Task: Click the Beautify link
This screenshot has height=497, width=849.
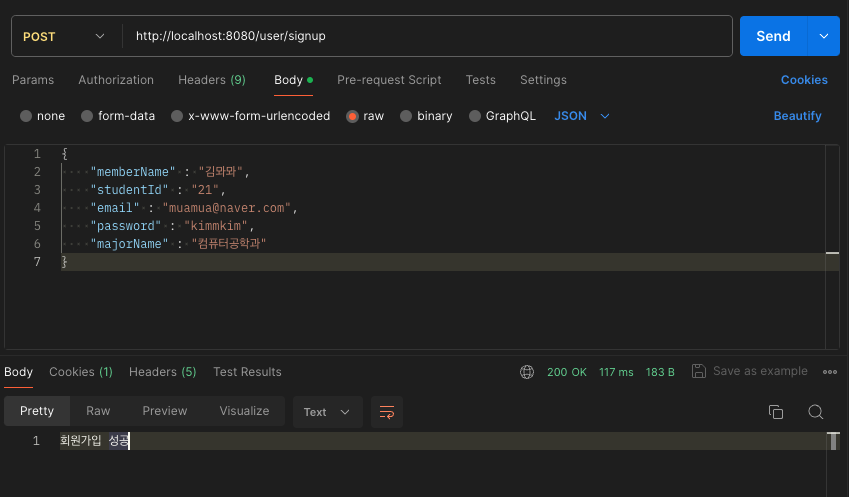Action: pos(797,116)
